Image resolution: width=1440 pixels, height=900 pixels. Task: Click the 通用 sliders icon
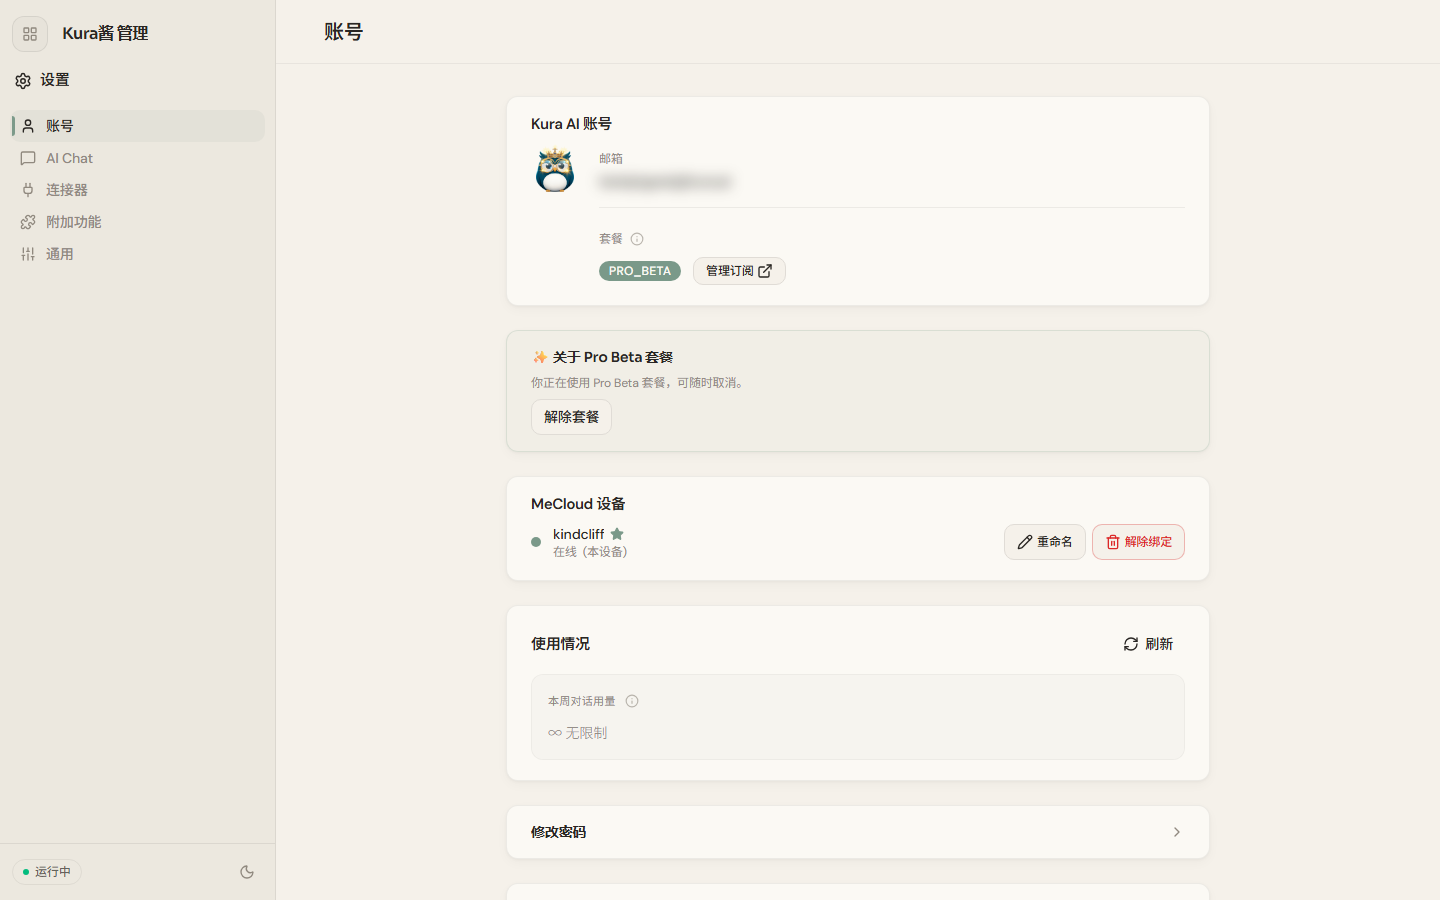[x=28, y=254]
